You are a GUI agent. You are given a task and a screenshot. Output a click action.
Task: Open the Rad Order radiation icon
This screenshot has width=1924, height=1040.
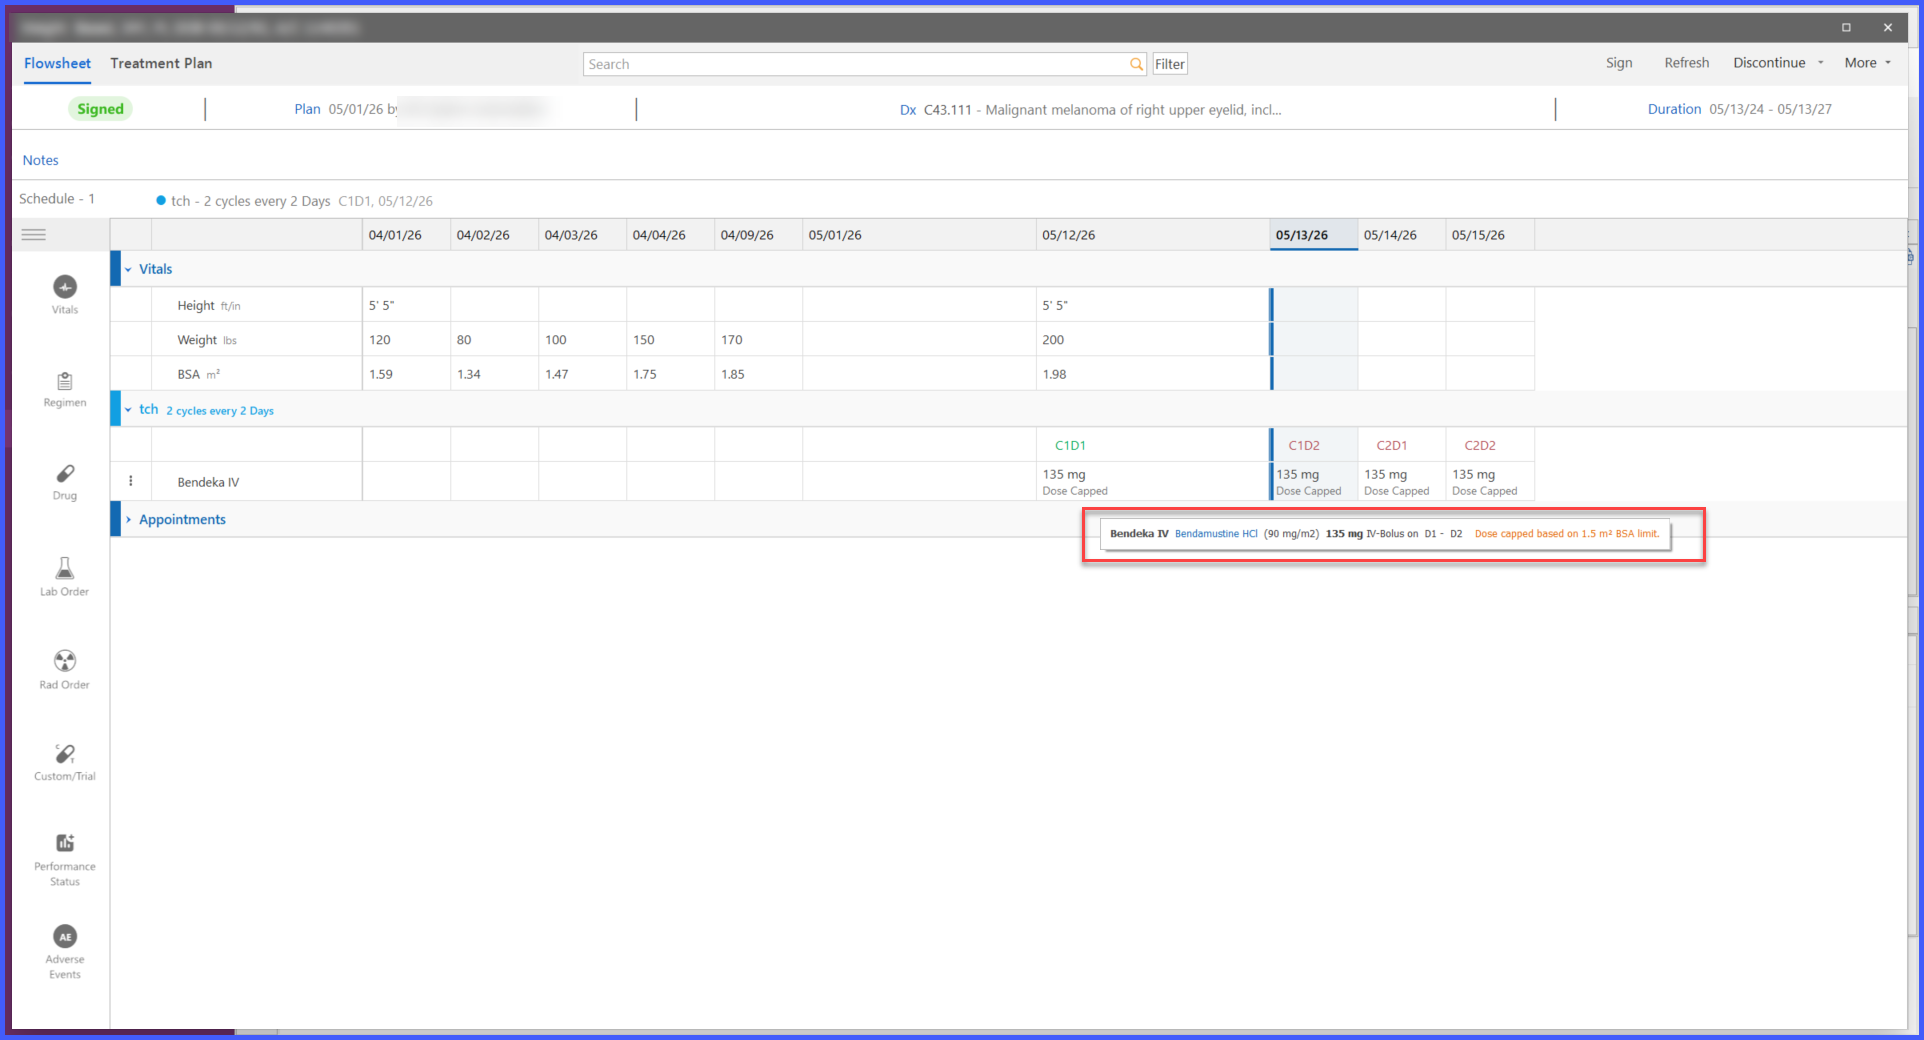pos(65,661)
